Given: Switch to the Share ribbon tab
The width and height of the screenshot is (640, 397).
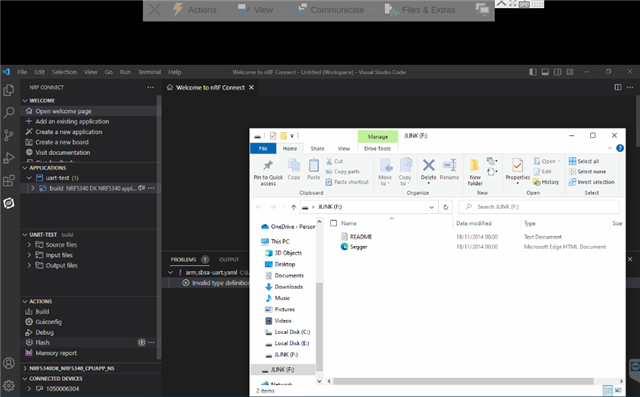Looking at the screenshot, I should (317, 149).
